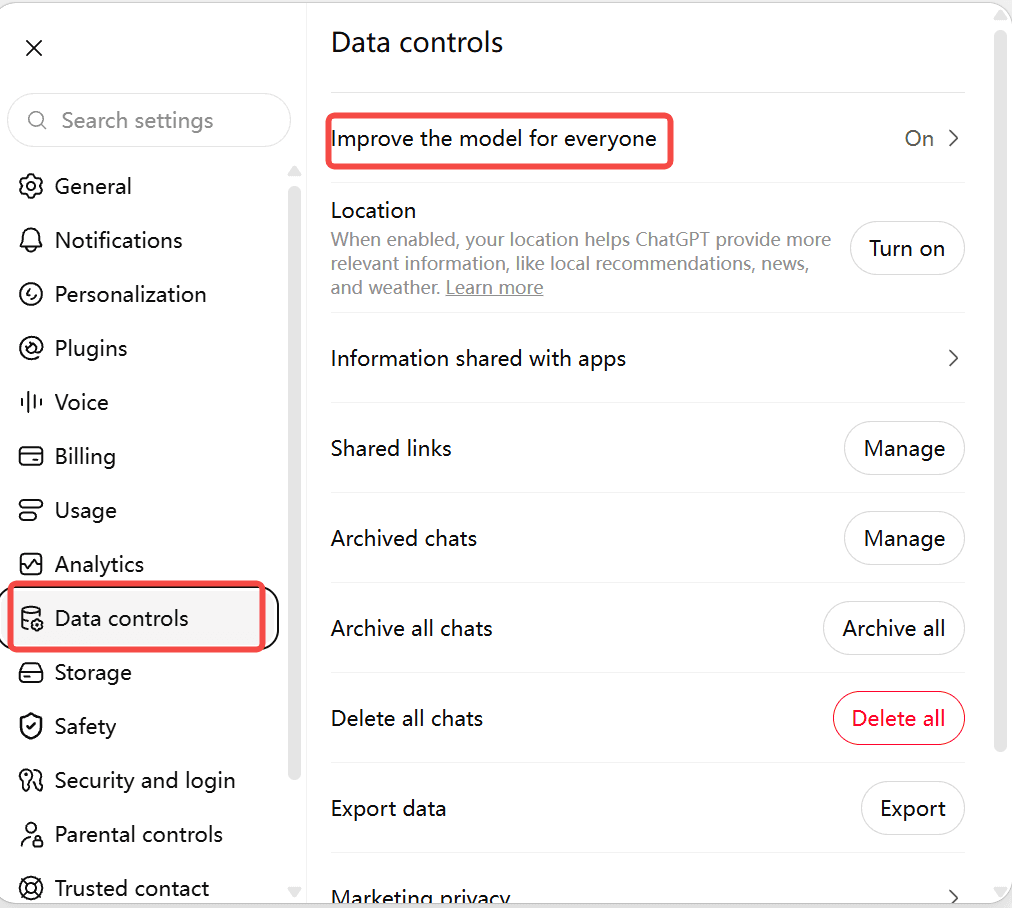
Task: Click the General gear icon
Action: pyautogui.click(x=31, y=186)
